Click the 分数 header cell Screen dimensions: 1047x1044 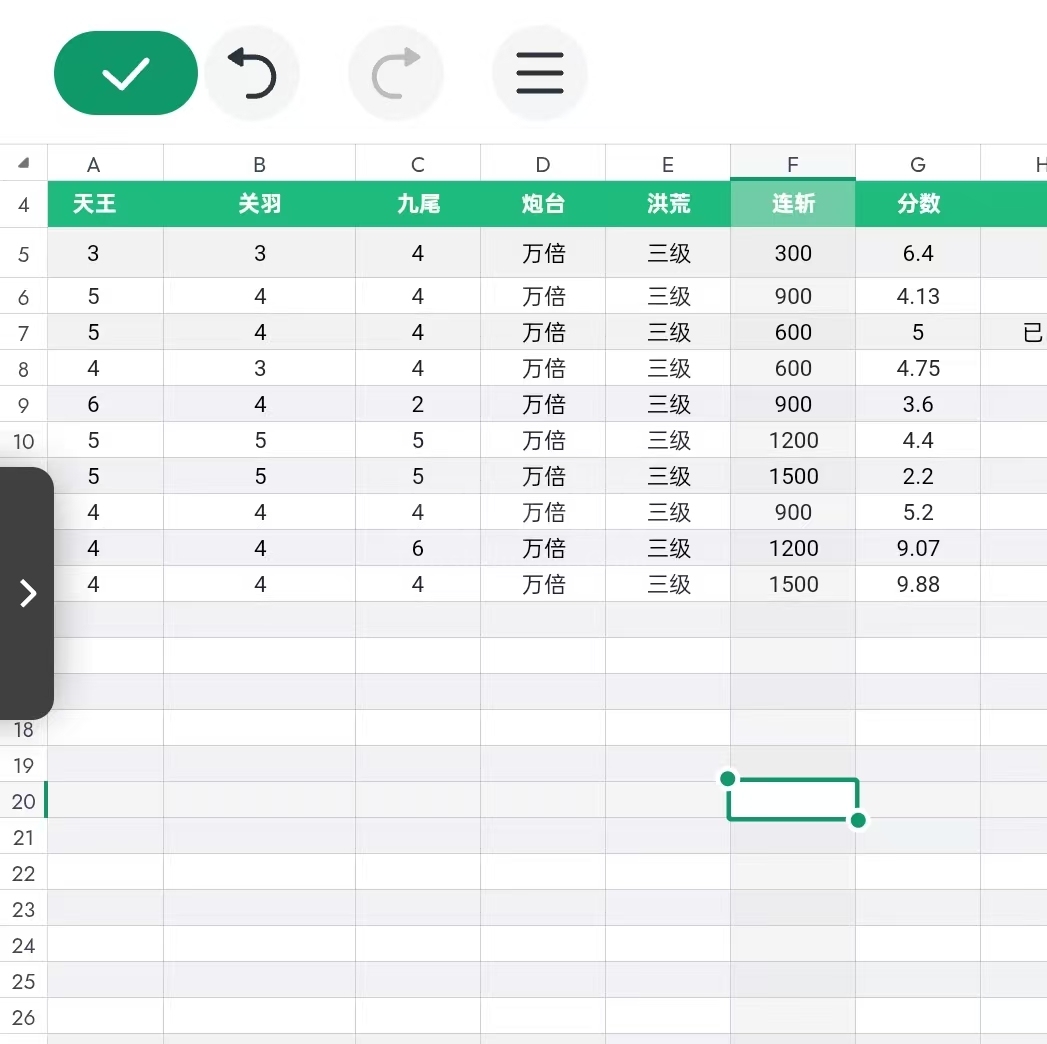[918, 204]
